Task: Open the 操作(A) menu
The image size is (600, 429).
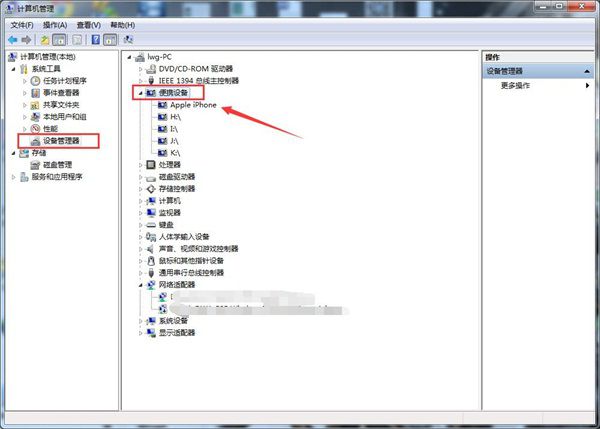Action: 55,25
